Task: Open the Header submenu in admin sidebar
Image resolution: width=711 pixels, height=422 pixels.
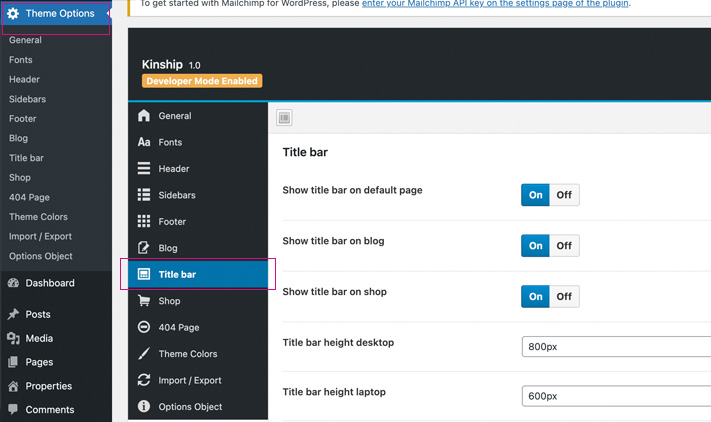Action: click(x=24, y=79)
